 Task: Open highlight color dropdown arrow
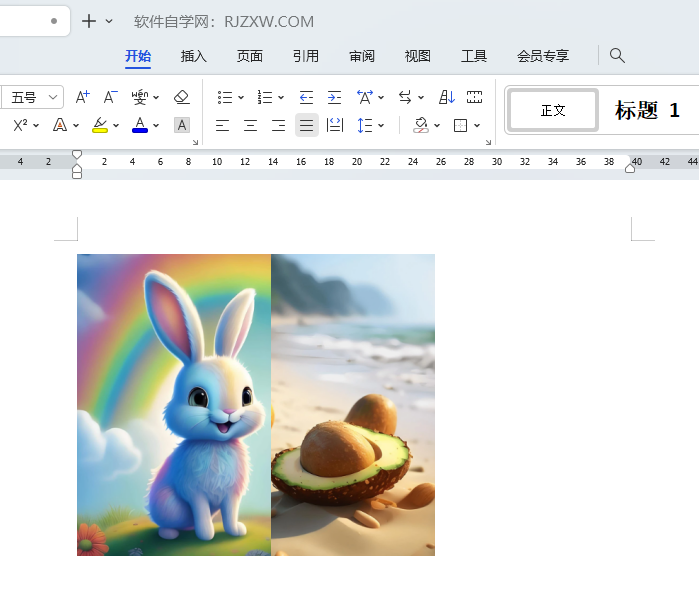click(x=116, y=126)
